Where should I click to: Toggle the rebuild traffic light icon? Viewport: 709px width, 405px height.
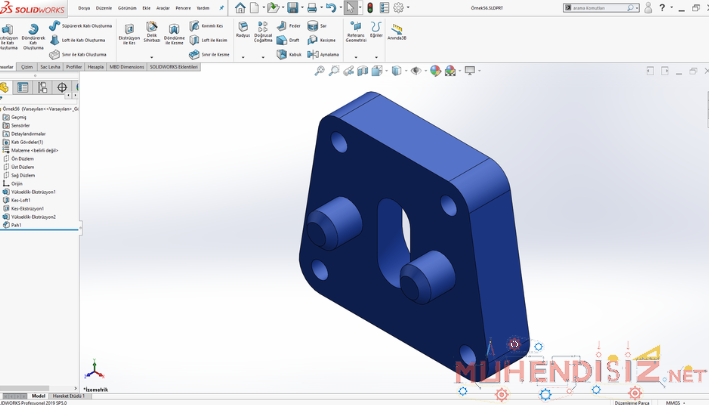[x=369, y=8]
